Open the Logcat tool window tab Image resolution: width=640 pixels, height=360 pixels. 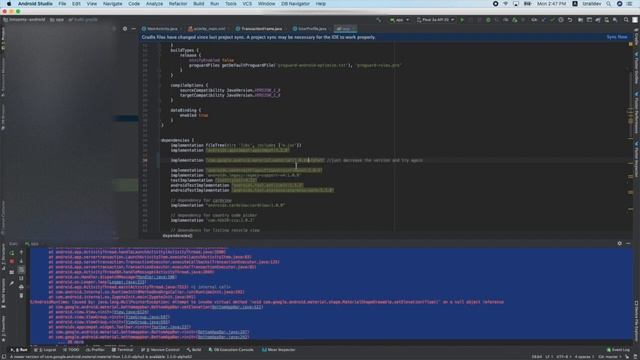(x=46, y=350)
